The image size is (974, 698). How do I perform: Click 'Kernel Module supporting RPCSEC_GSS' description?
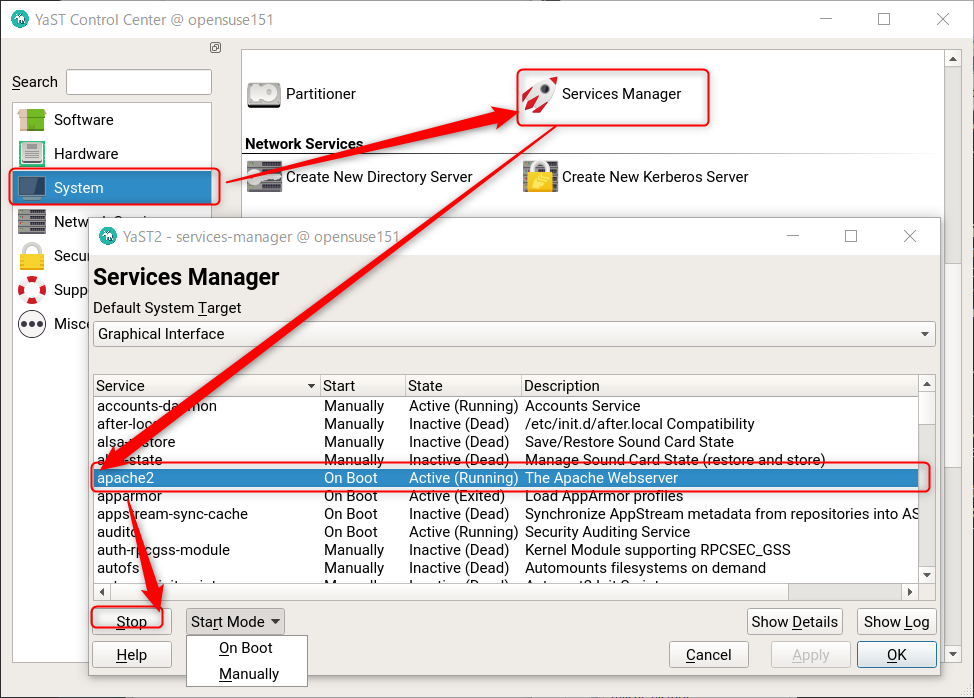point(658,550)
